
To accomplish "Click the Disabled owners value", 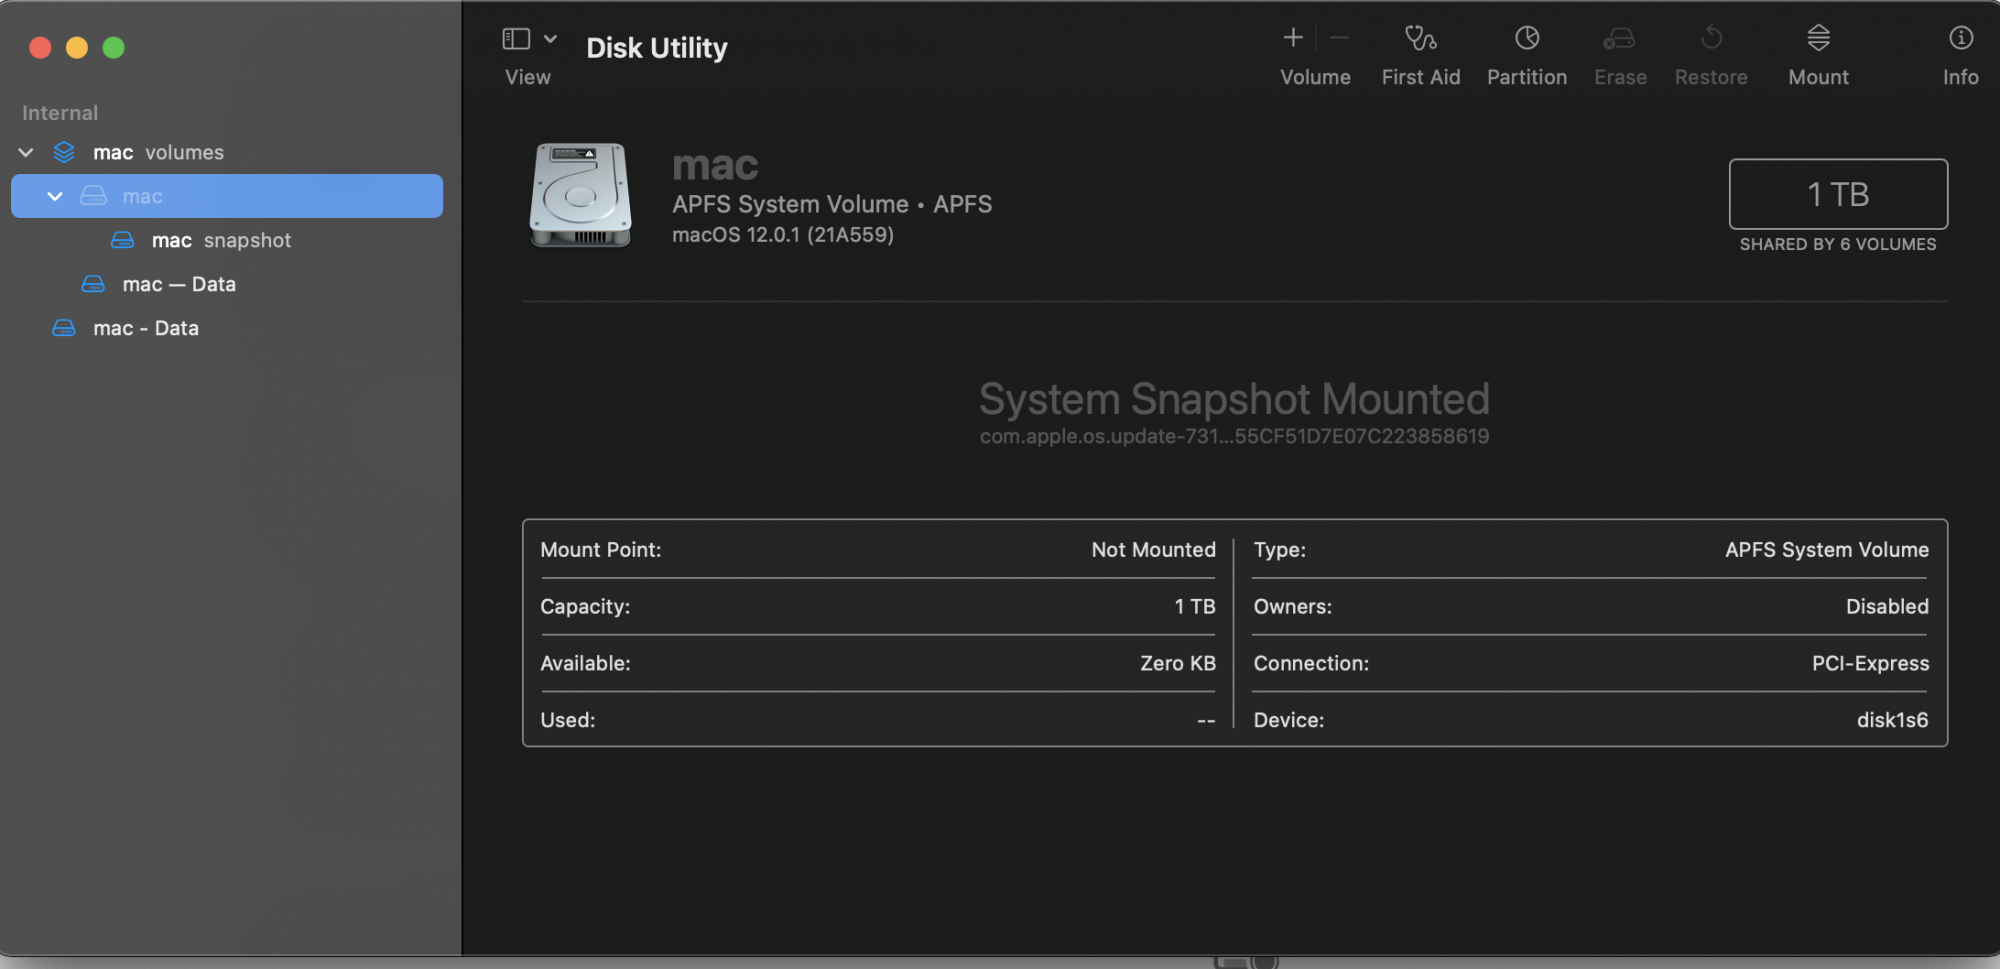I will coord(1887,607).
